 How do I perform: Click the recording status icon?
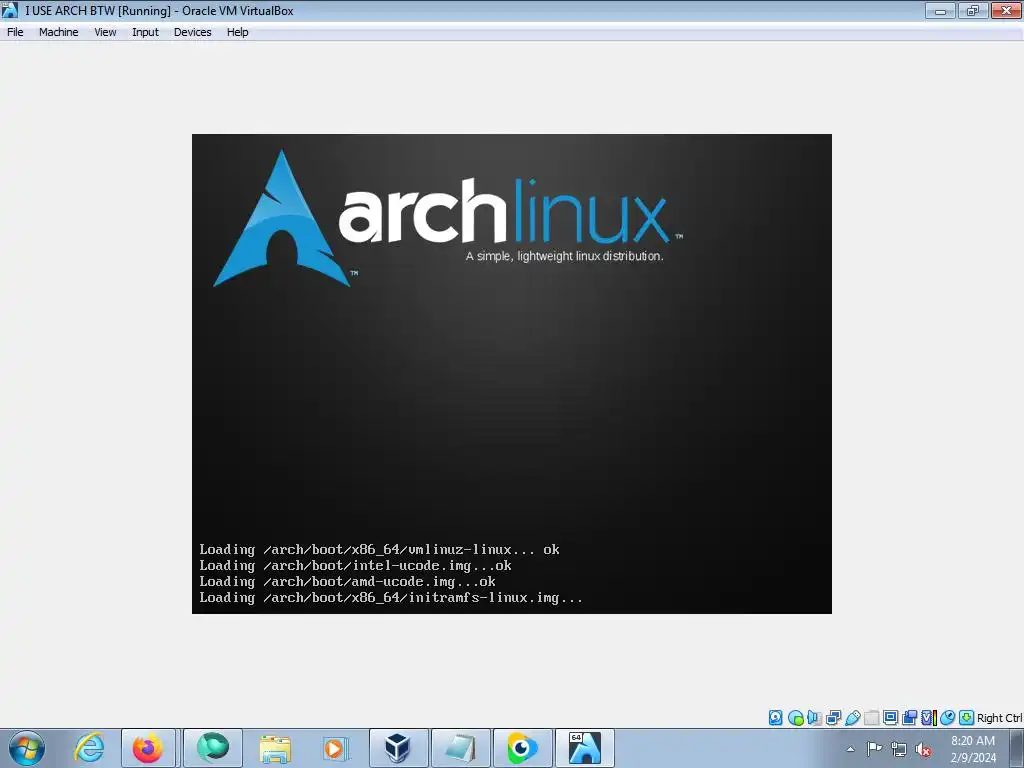[909, 718]
